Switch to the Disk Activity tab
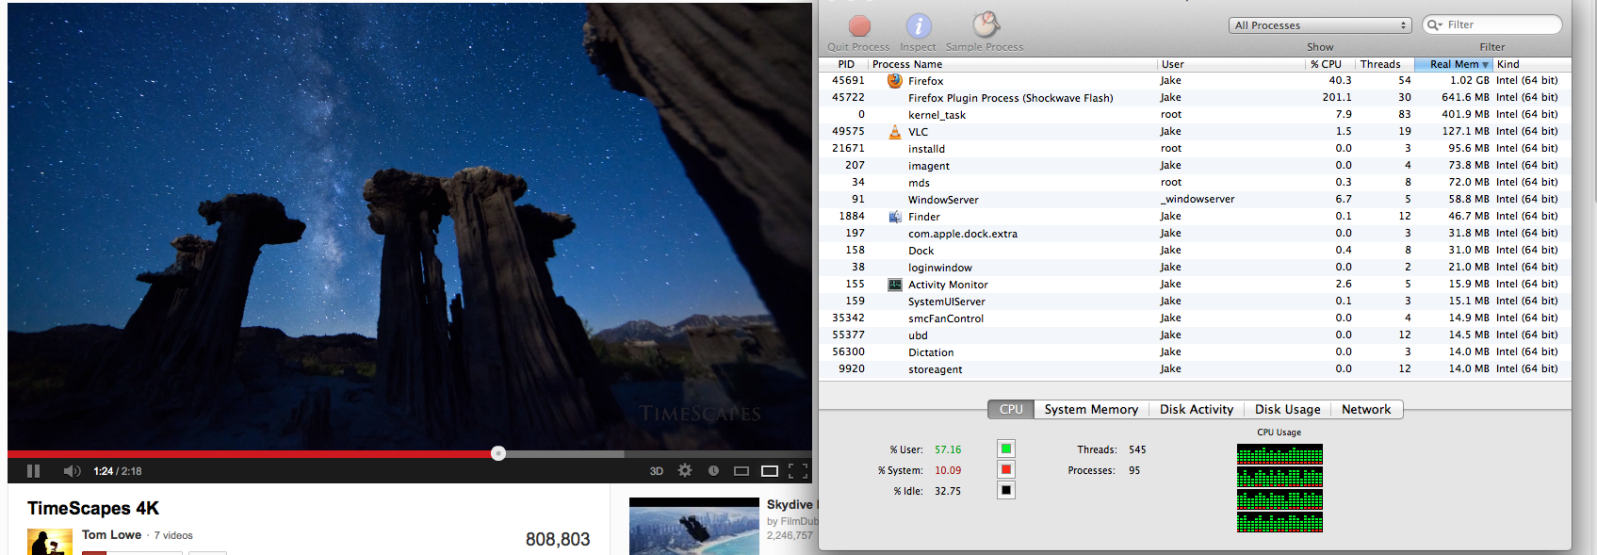 [x=1196, y=409]
